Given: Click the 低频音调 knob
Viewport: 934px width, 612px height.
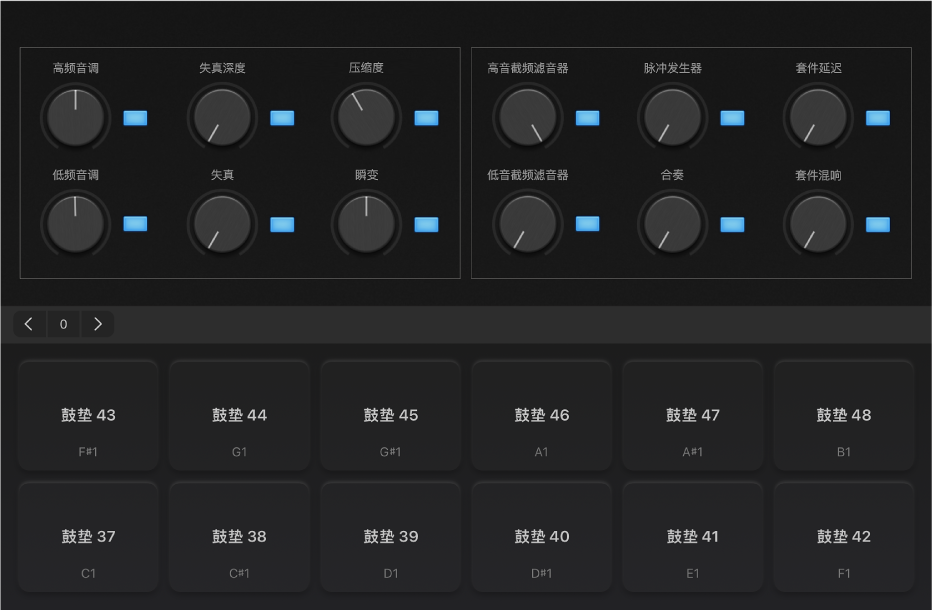Looking at the screenshot, I should click(76, 224).
